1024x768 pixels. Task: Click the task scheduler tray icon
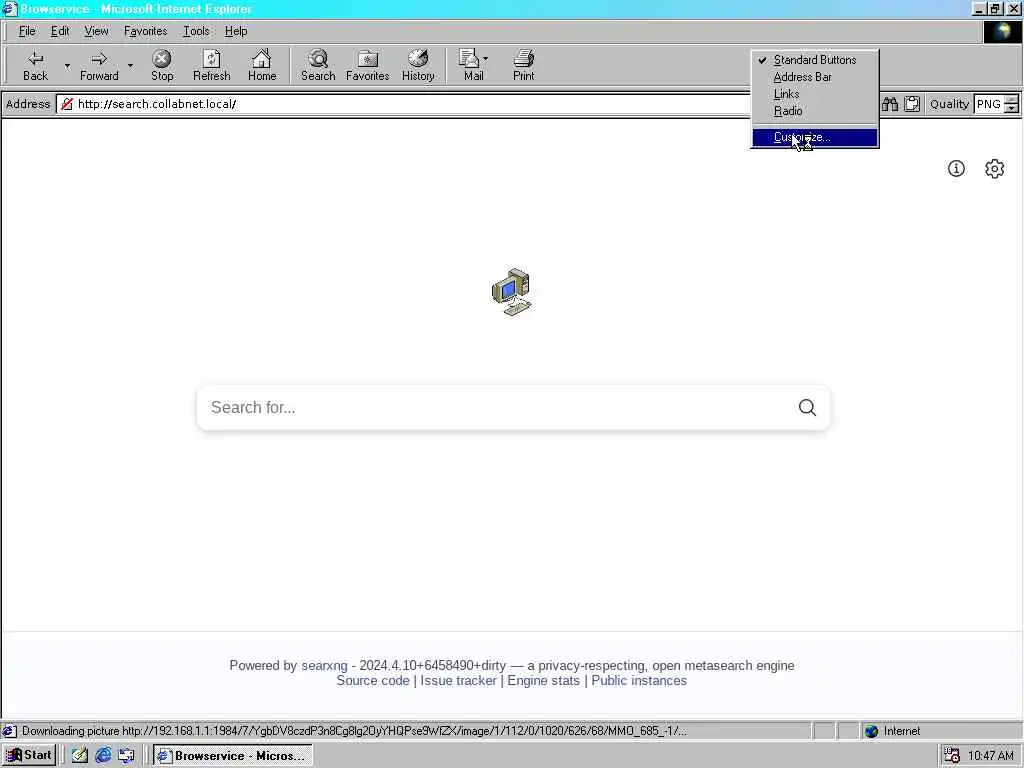tap(952, 755)
